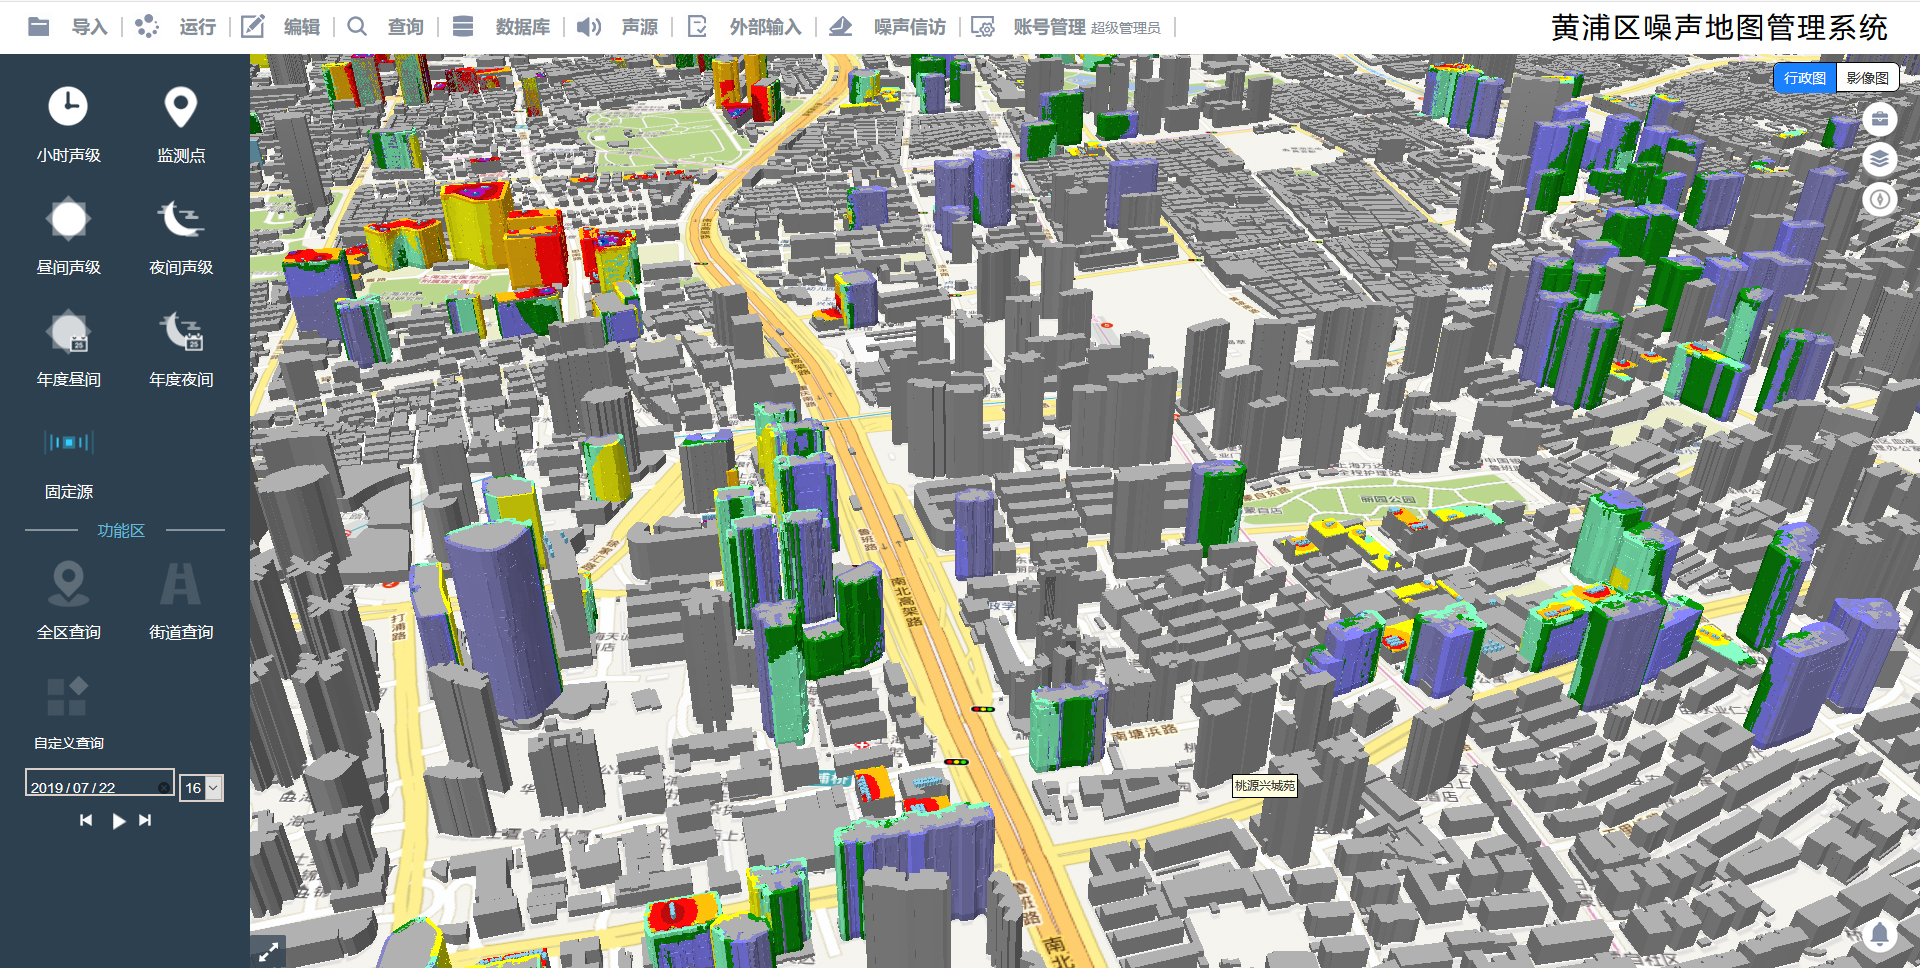Click the database stack icon
Viewport: 1920px width, 968px height.
coord(462,27)
